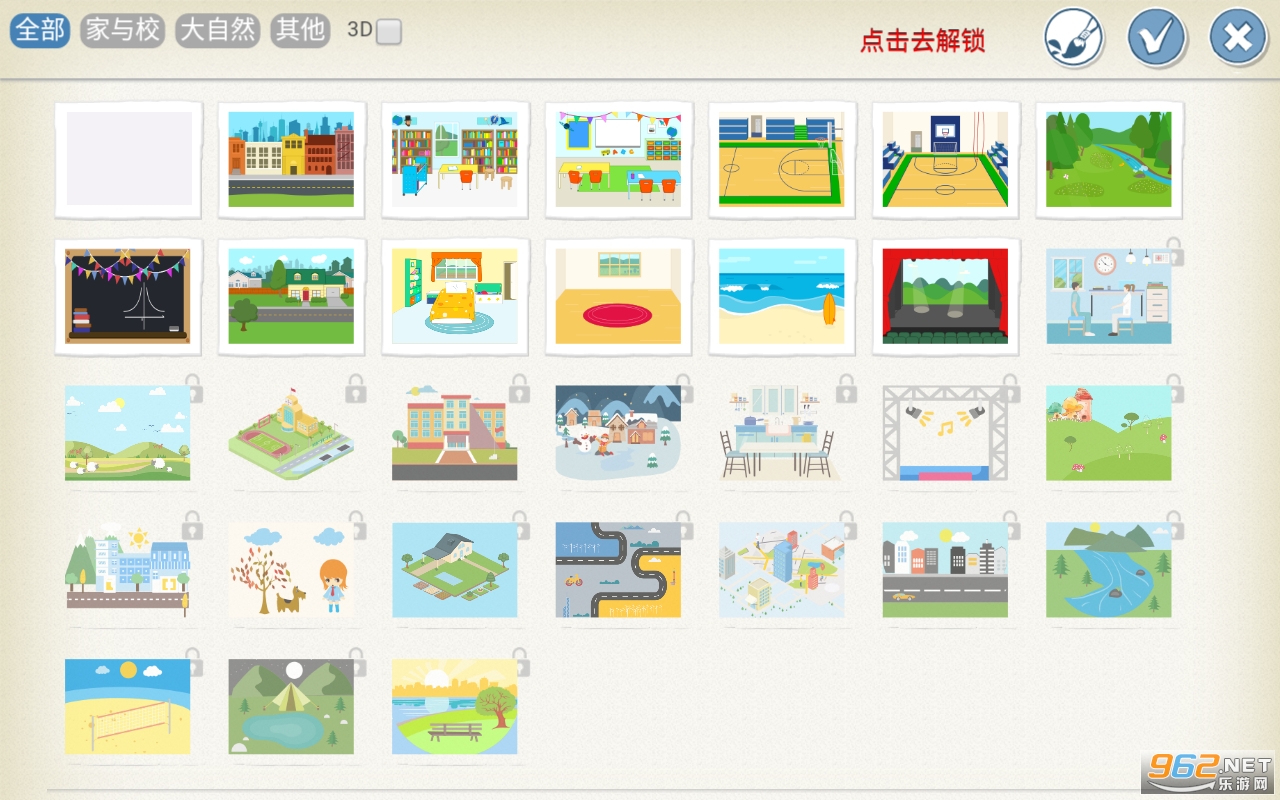Pick the green hill with mushroom house
The width and height of the screenshot is (1280, 800).
pyautogui.click(x=1109, y=433)
